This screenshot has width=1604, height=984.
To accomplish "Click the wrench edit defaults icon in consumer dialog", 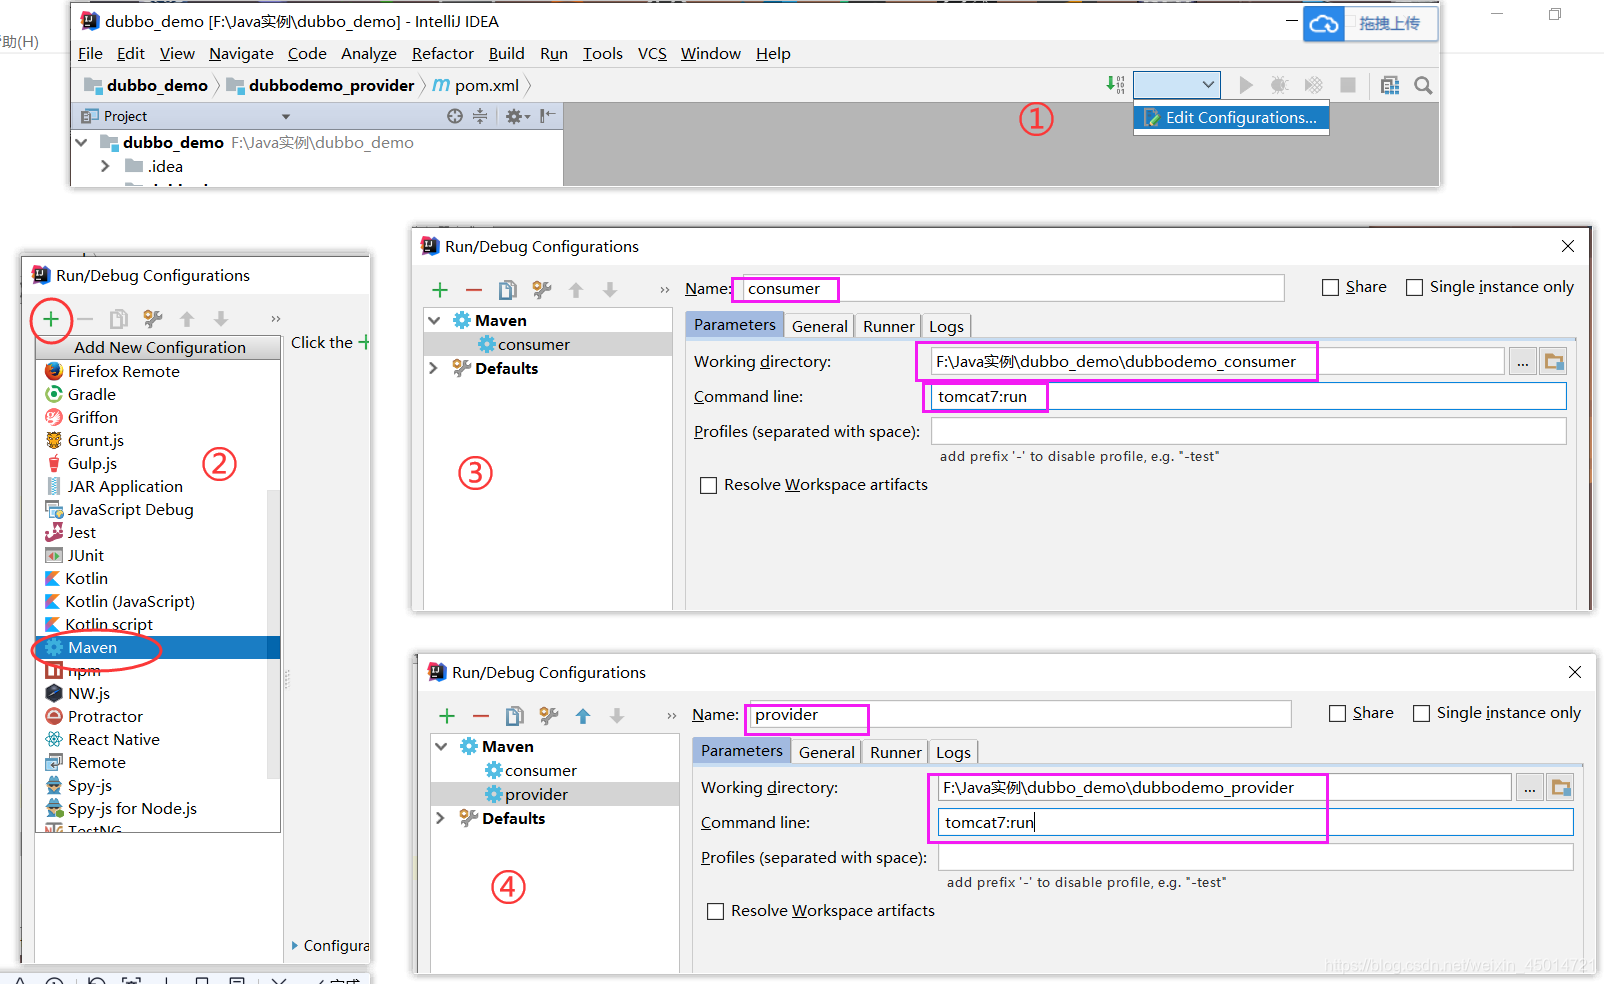I will (x=542, y=290).
